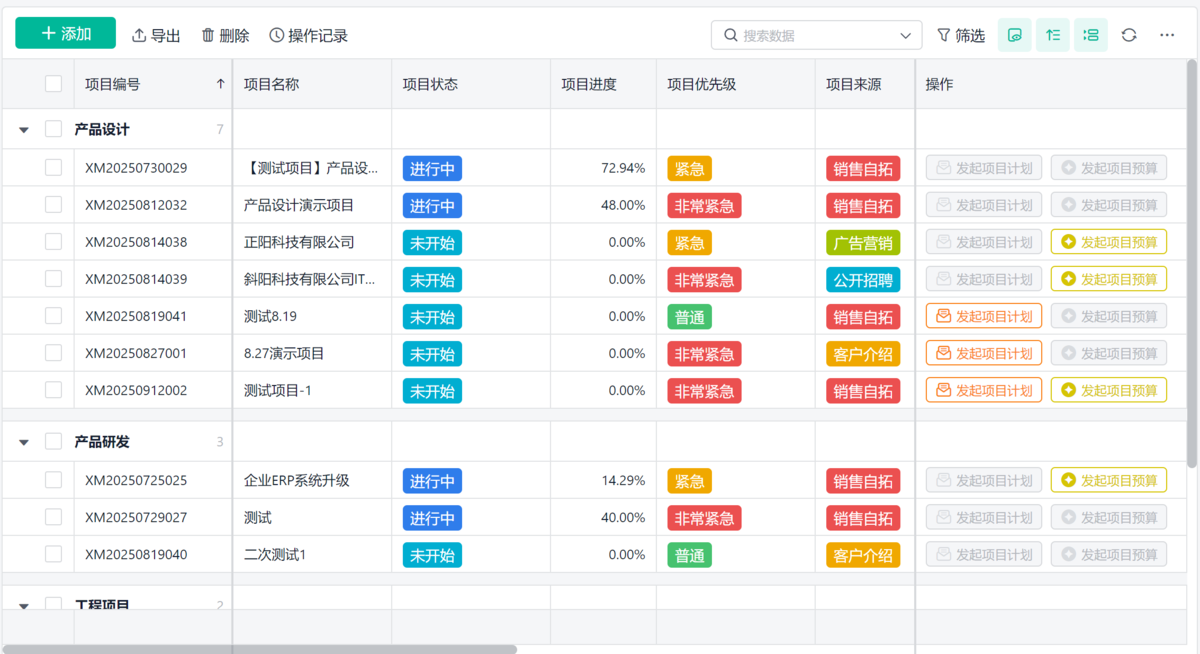Image resolution: width=1200 pixels, height=654 pixels.
Task: Click the 添加 add button
Action: (66, 34)
